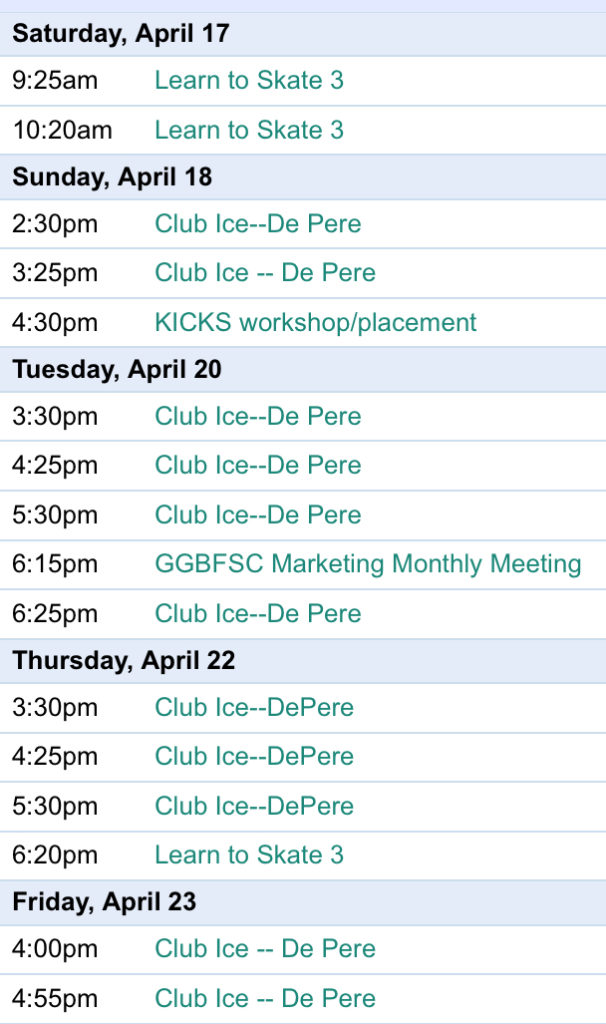Open the 10:20am Learn to Skate 3 event
606x1024 pixels.
click(x=249, y=129)
